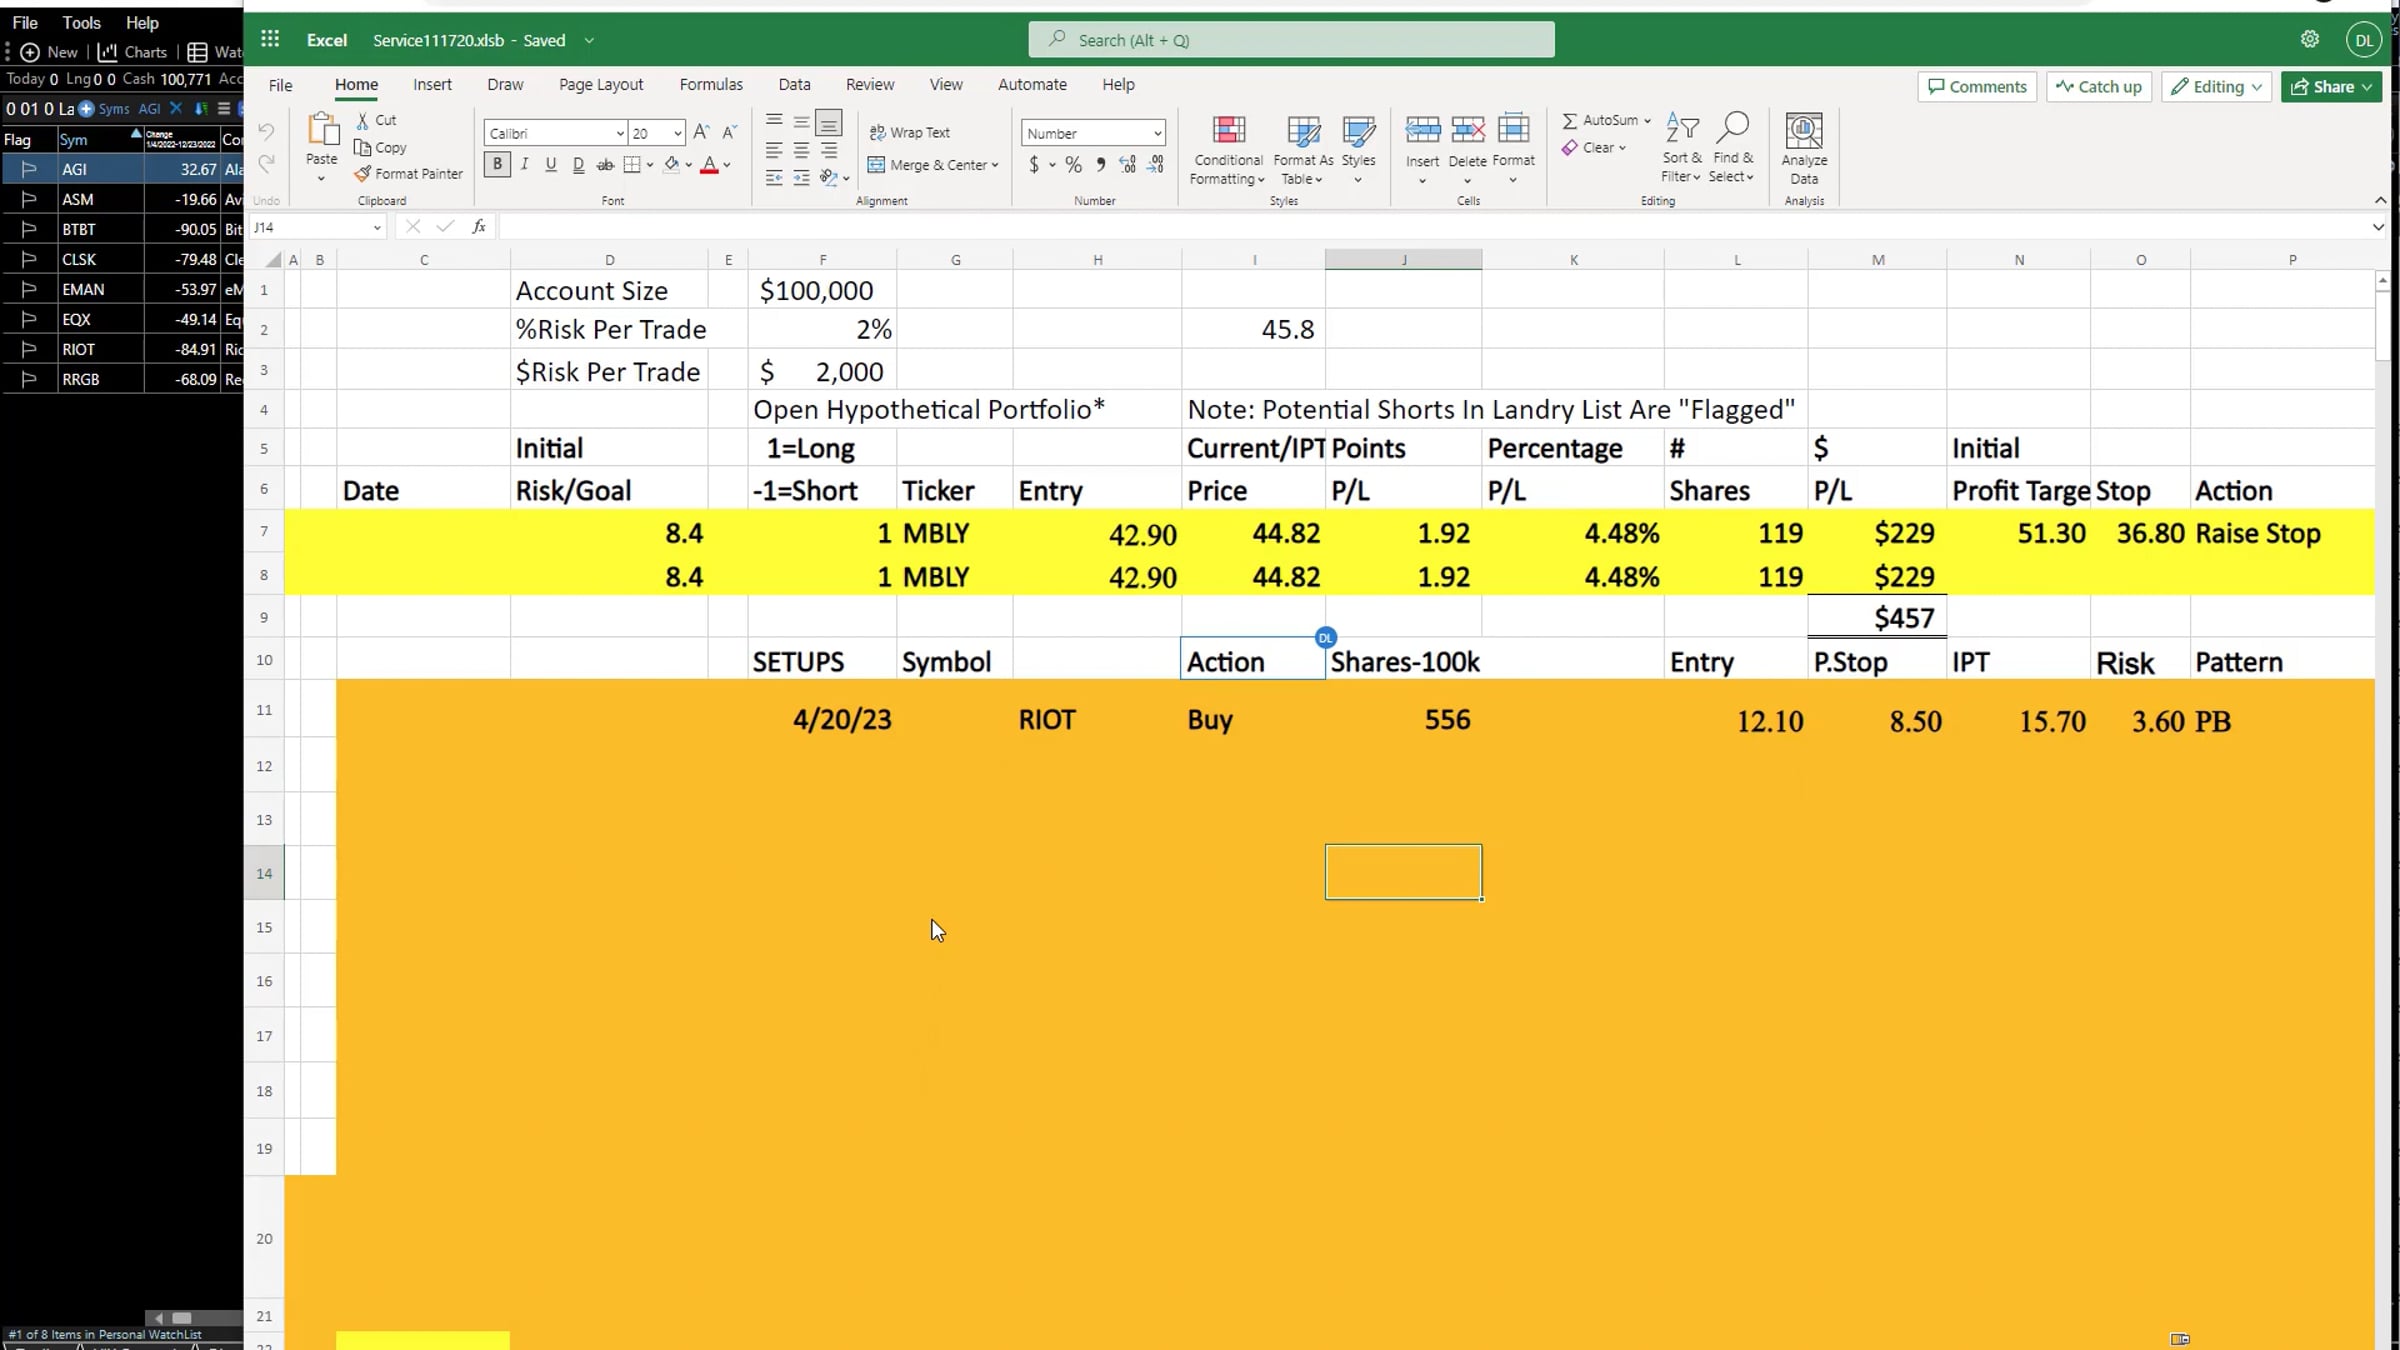
Task: Toggle center text alignment
Action: point(801,150)
